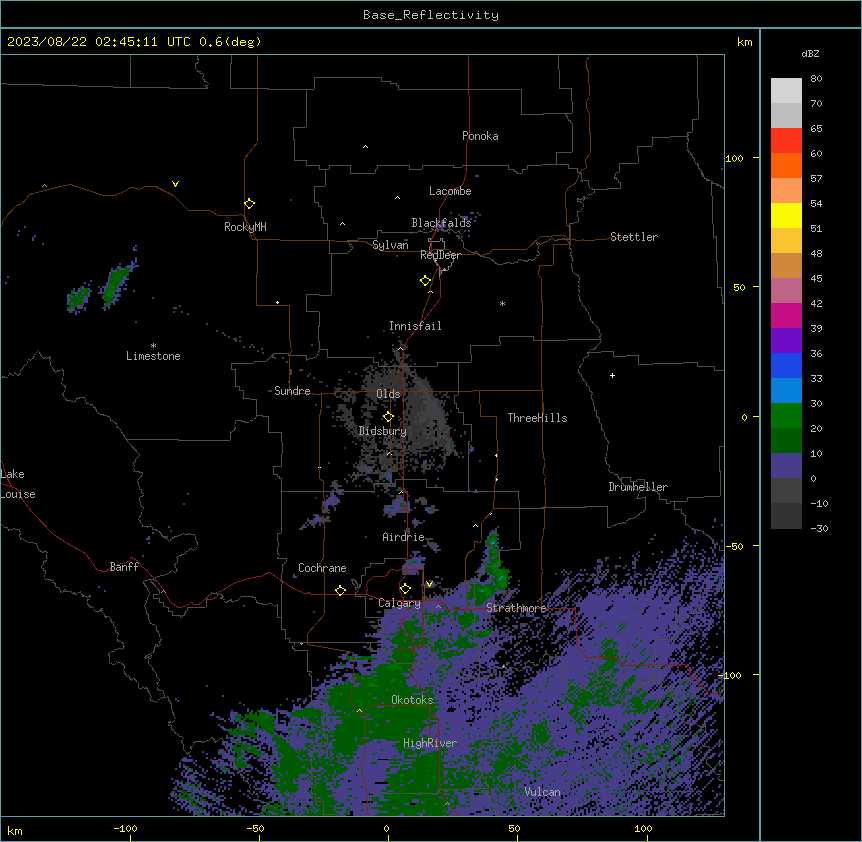The height and width of the screenshot is (842, 862).
Task: Click the HighRiver town label
Action: tap(430, 743)
